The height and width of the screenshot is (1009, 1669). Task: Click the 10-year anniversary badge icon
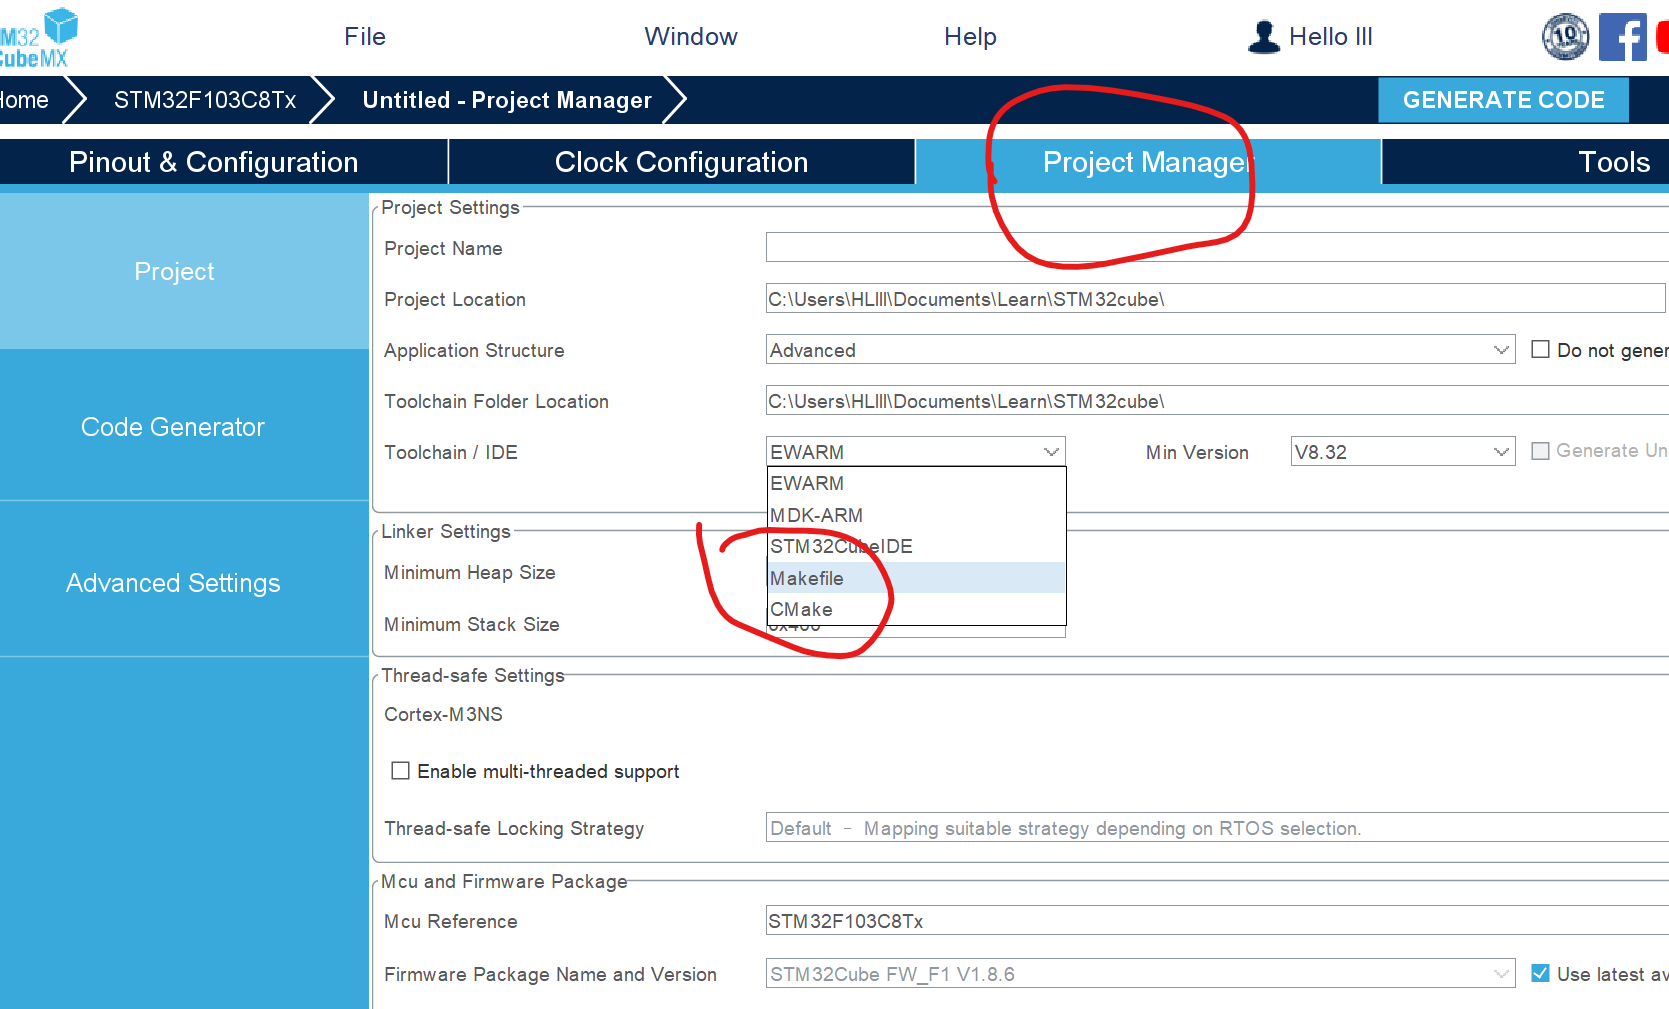pyautogui.click(x=1565, y=37)
